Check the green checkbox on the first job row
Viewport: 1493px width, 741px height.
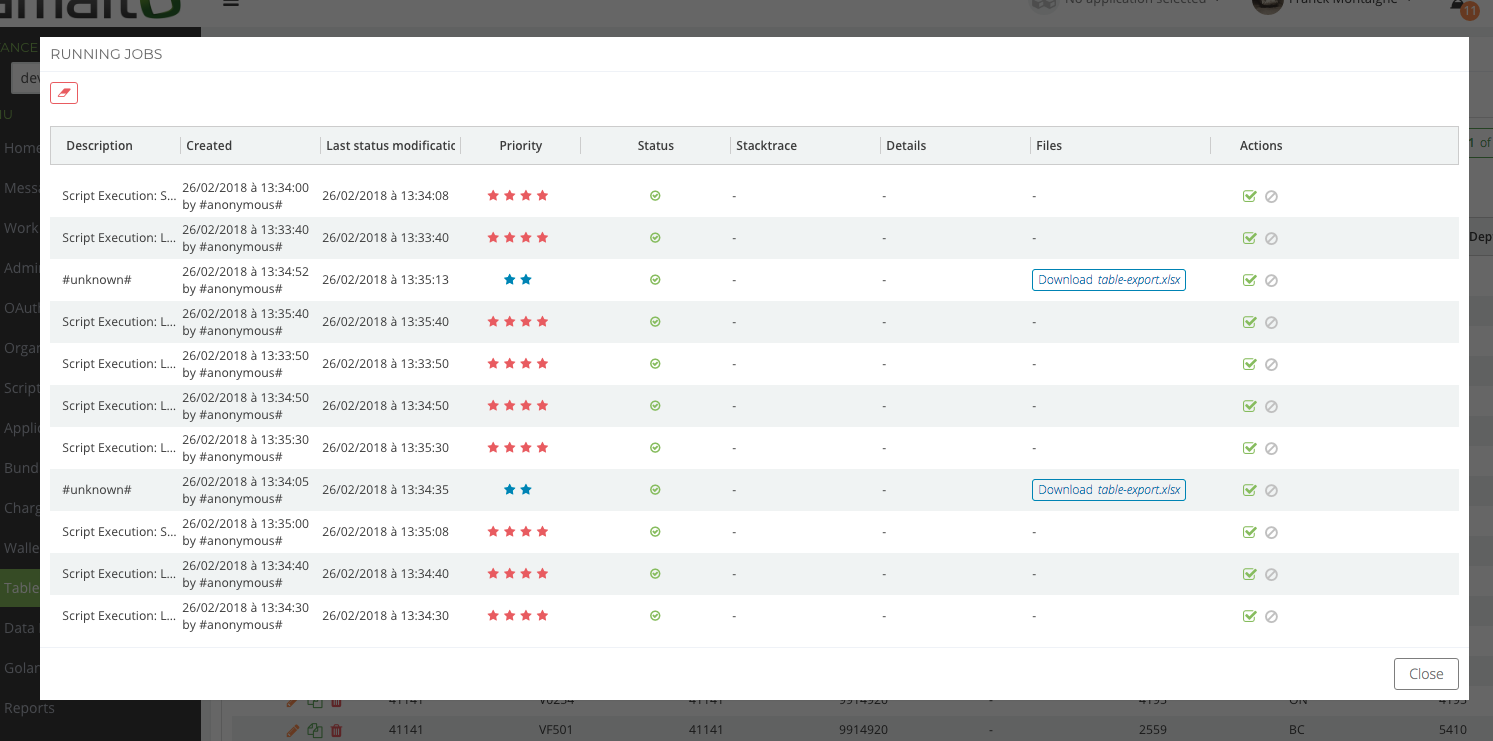tap(1249, 196)
